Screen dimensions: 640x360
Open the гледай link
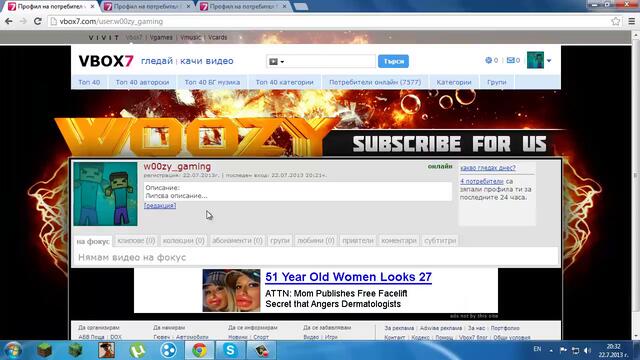[x=157, y=61]
